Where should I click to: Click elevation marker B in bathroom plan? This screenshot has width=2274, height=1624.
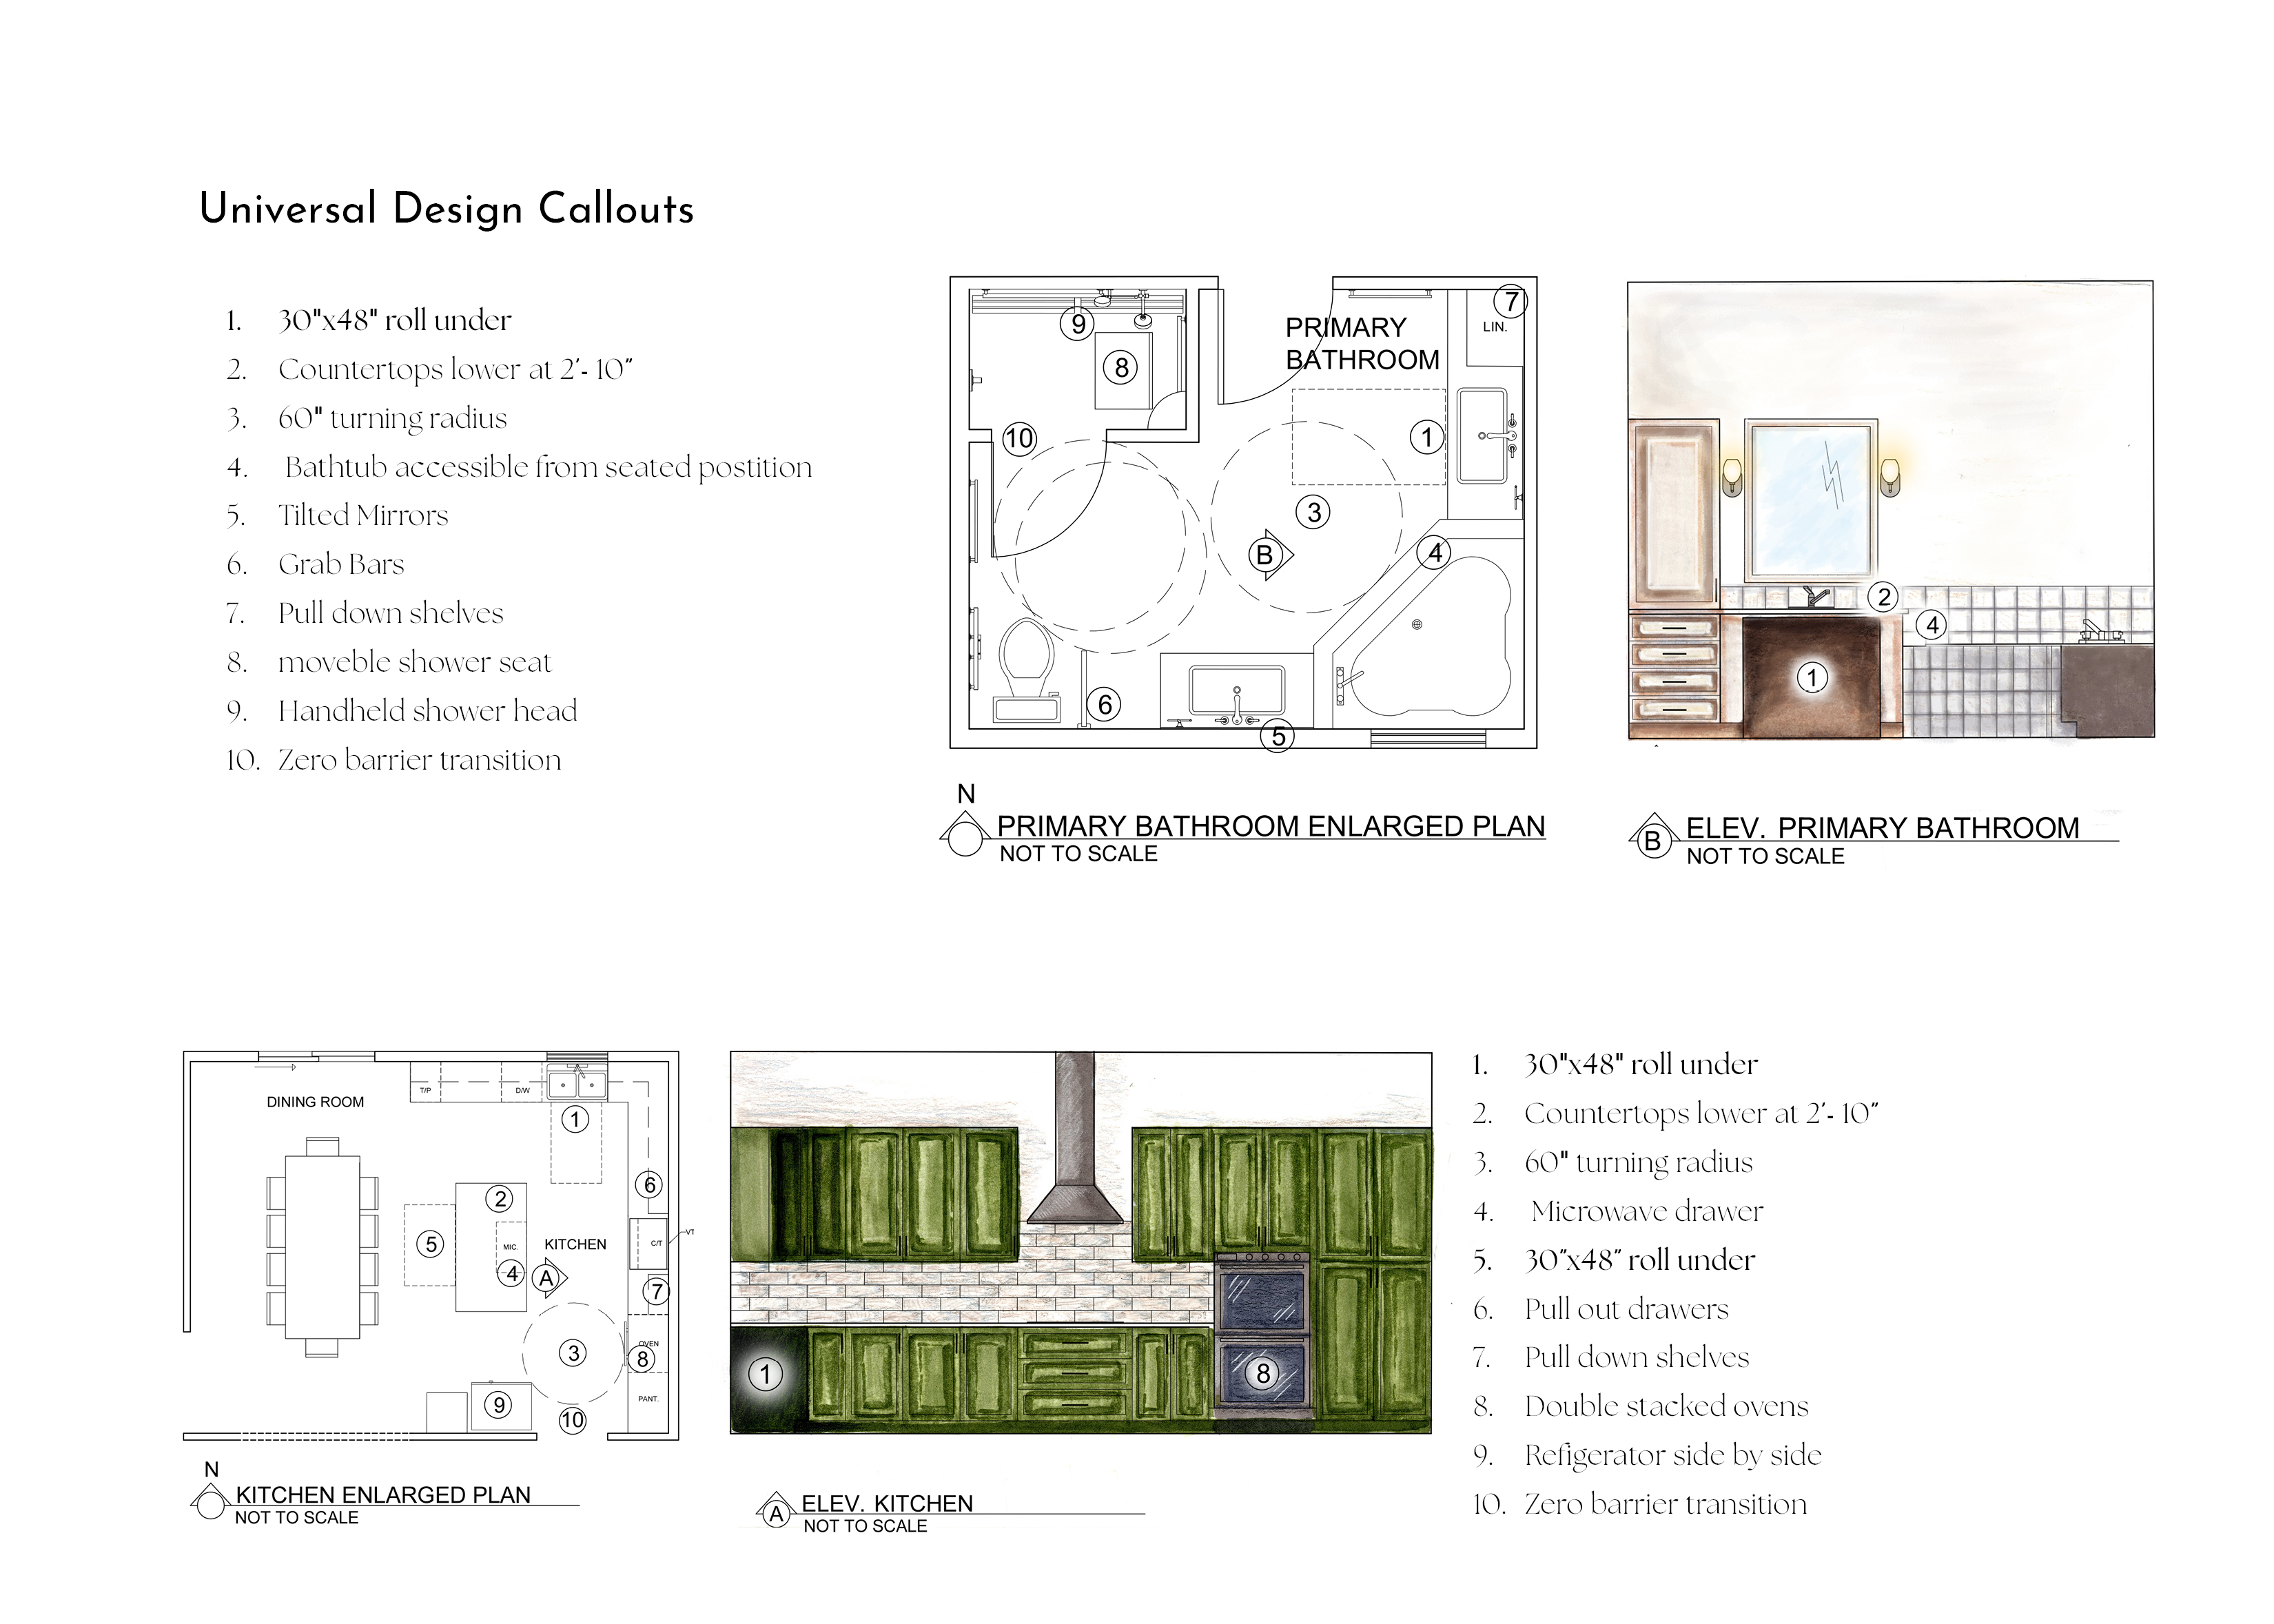(x=1266, y=555)
